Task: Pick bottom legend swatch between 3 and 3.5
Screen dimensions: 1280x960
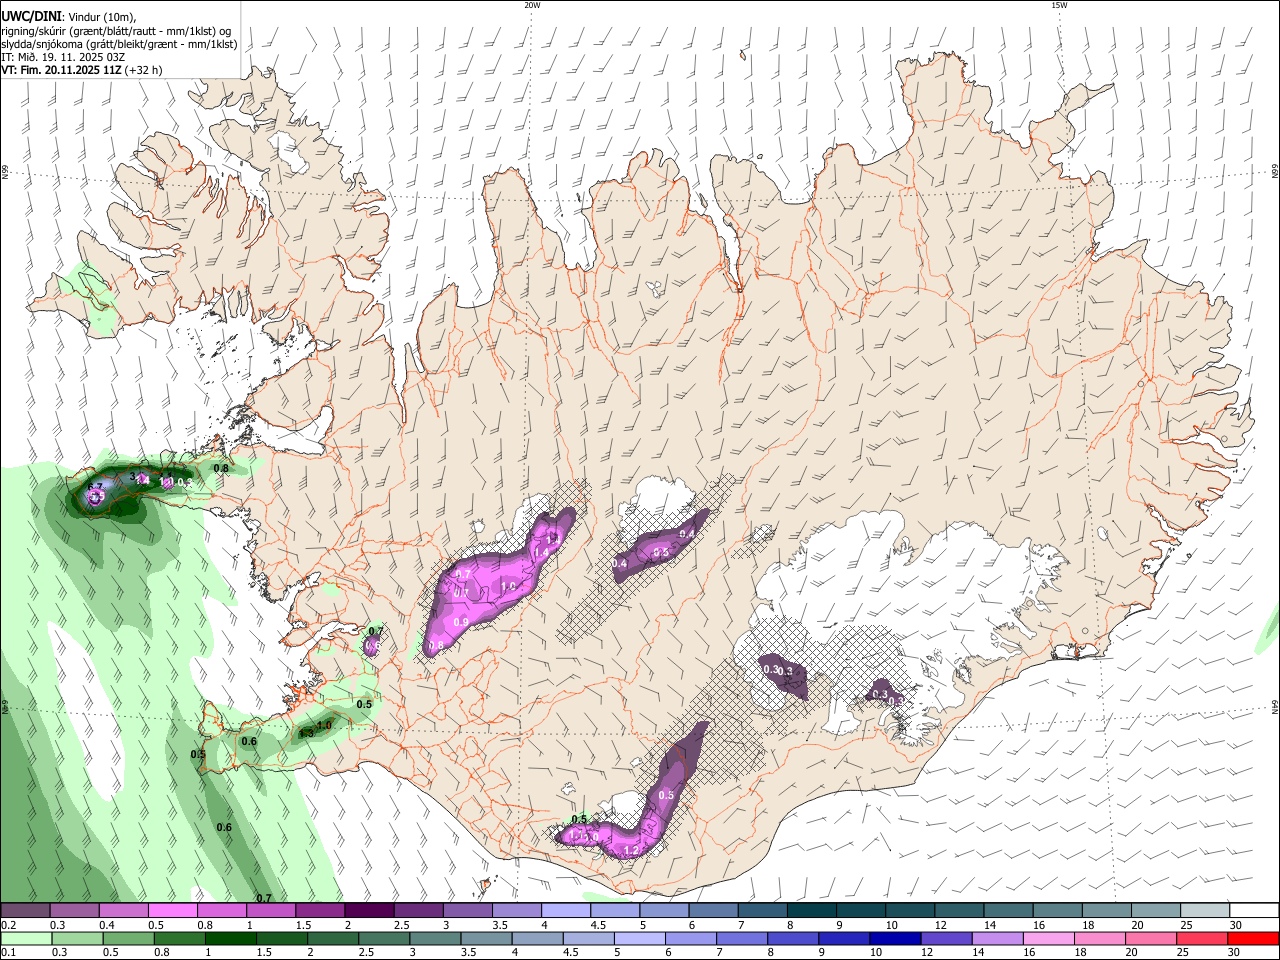Action: click(435, 938)
